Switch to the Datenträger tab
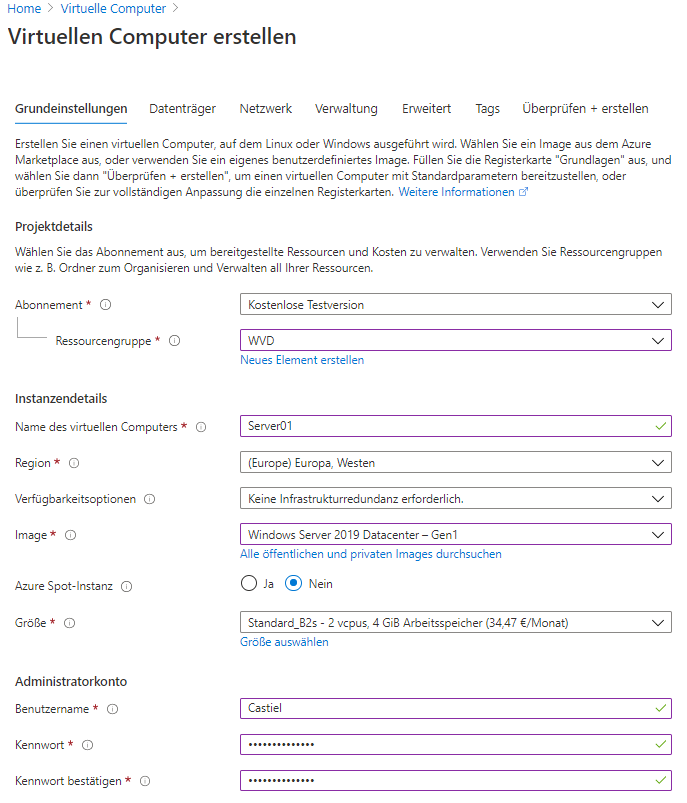This screenshot has height=803, width=687. [x=183, y=108]
